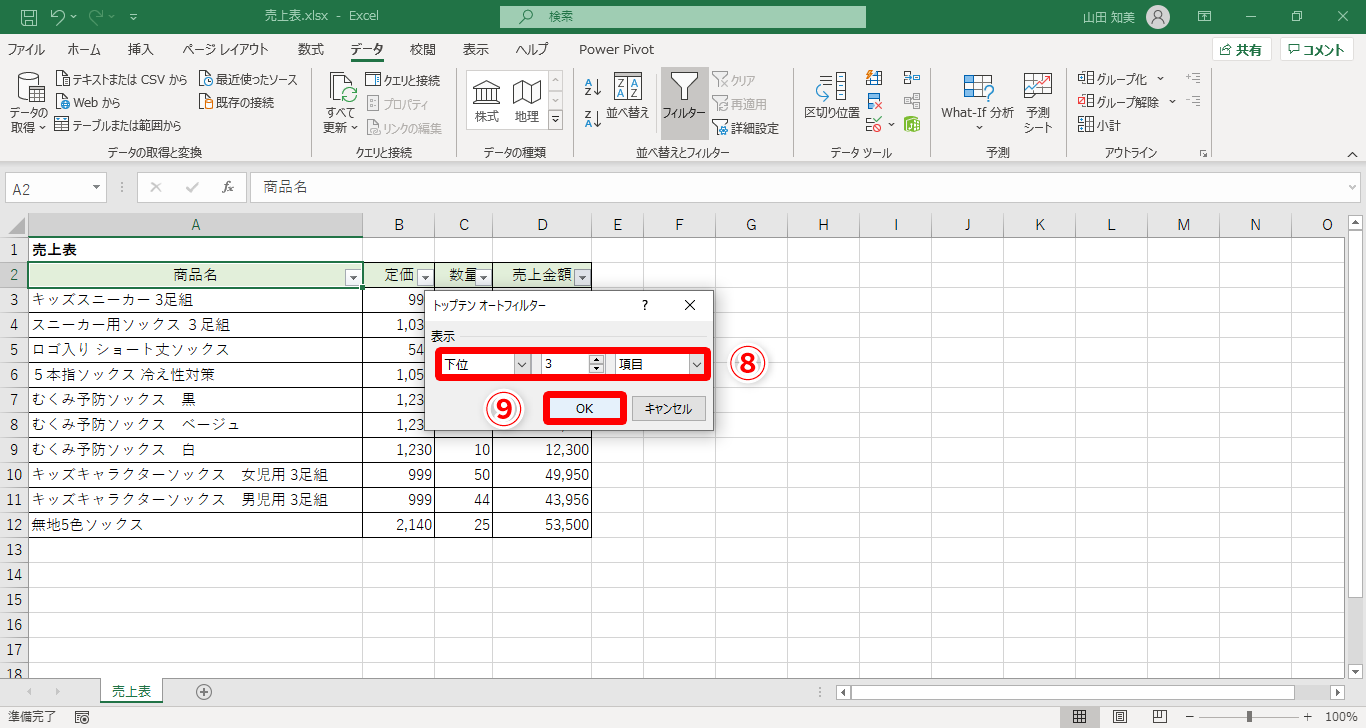Click Flash Fill icon in Data Tools

coord(874,78)
